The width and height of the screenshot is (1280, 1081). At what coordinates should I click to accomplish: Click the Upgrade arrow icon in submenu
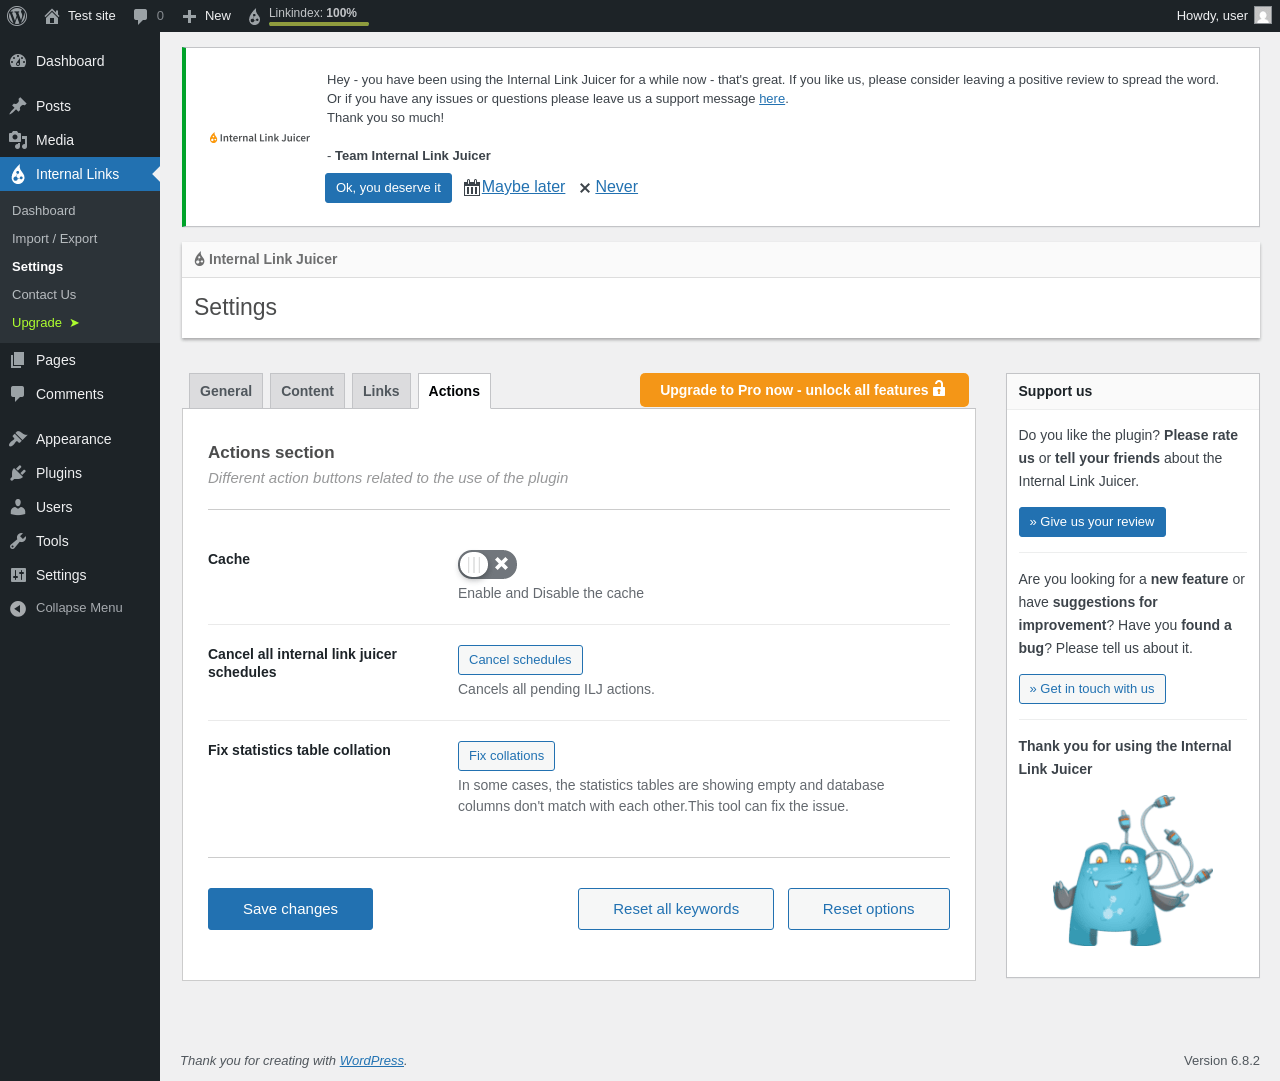click(74, 323)
